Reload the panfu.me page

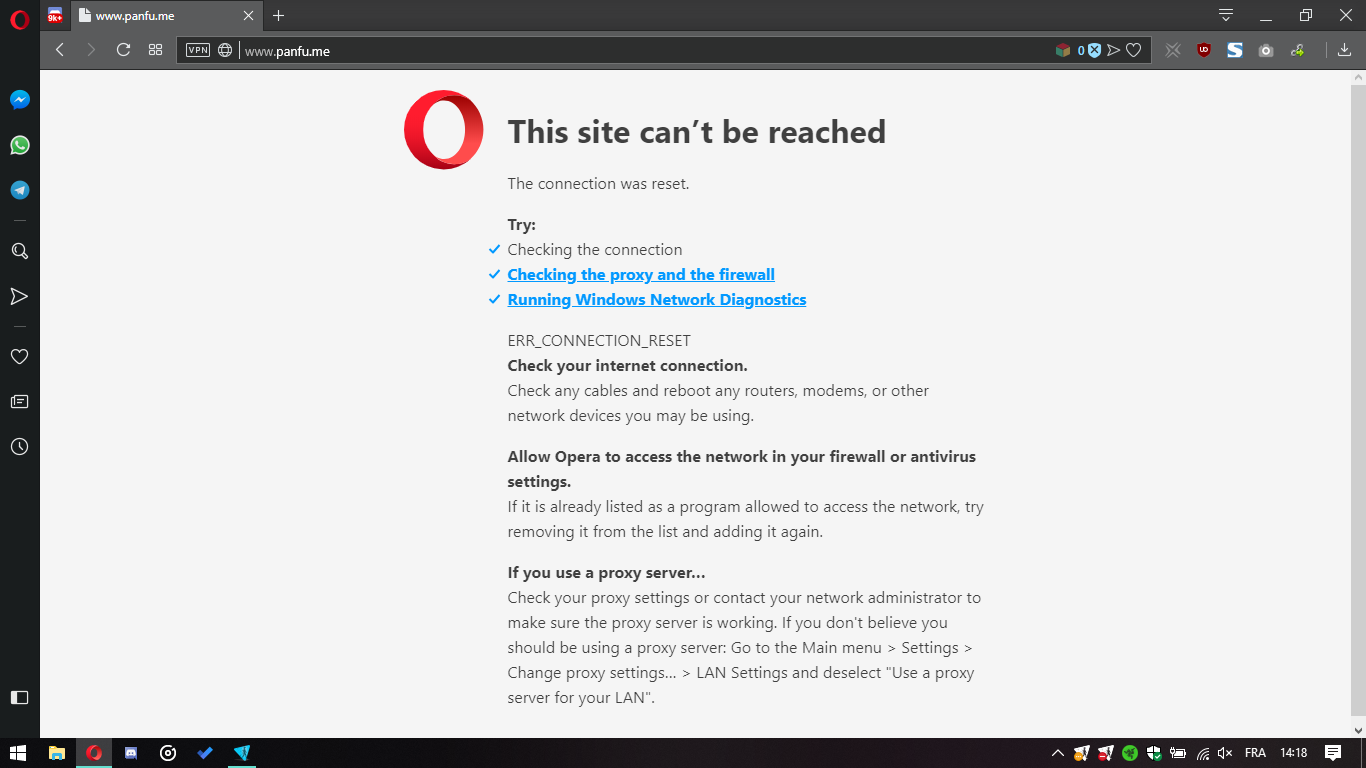coord(123,50)
